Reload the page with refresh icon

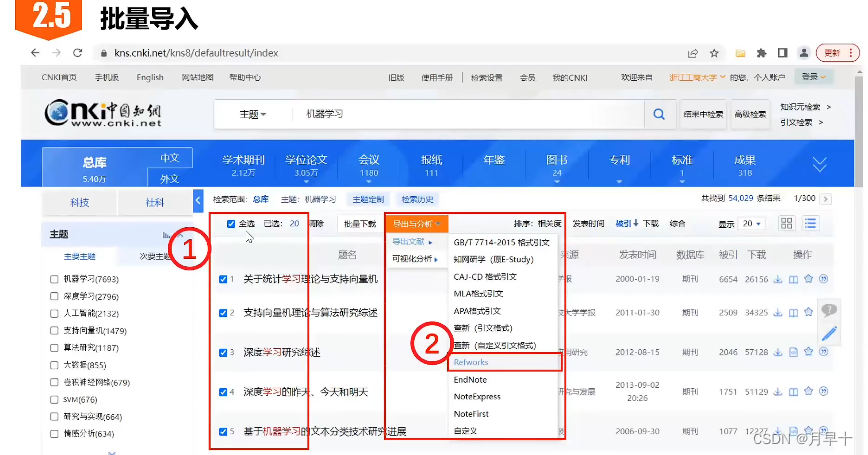point(78,53)
